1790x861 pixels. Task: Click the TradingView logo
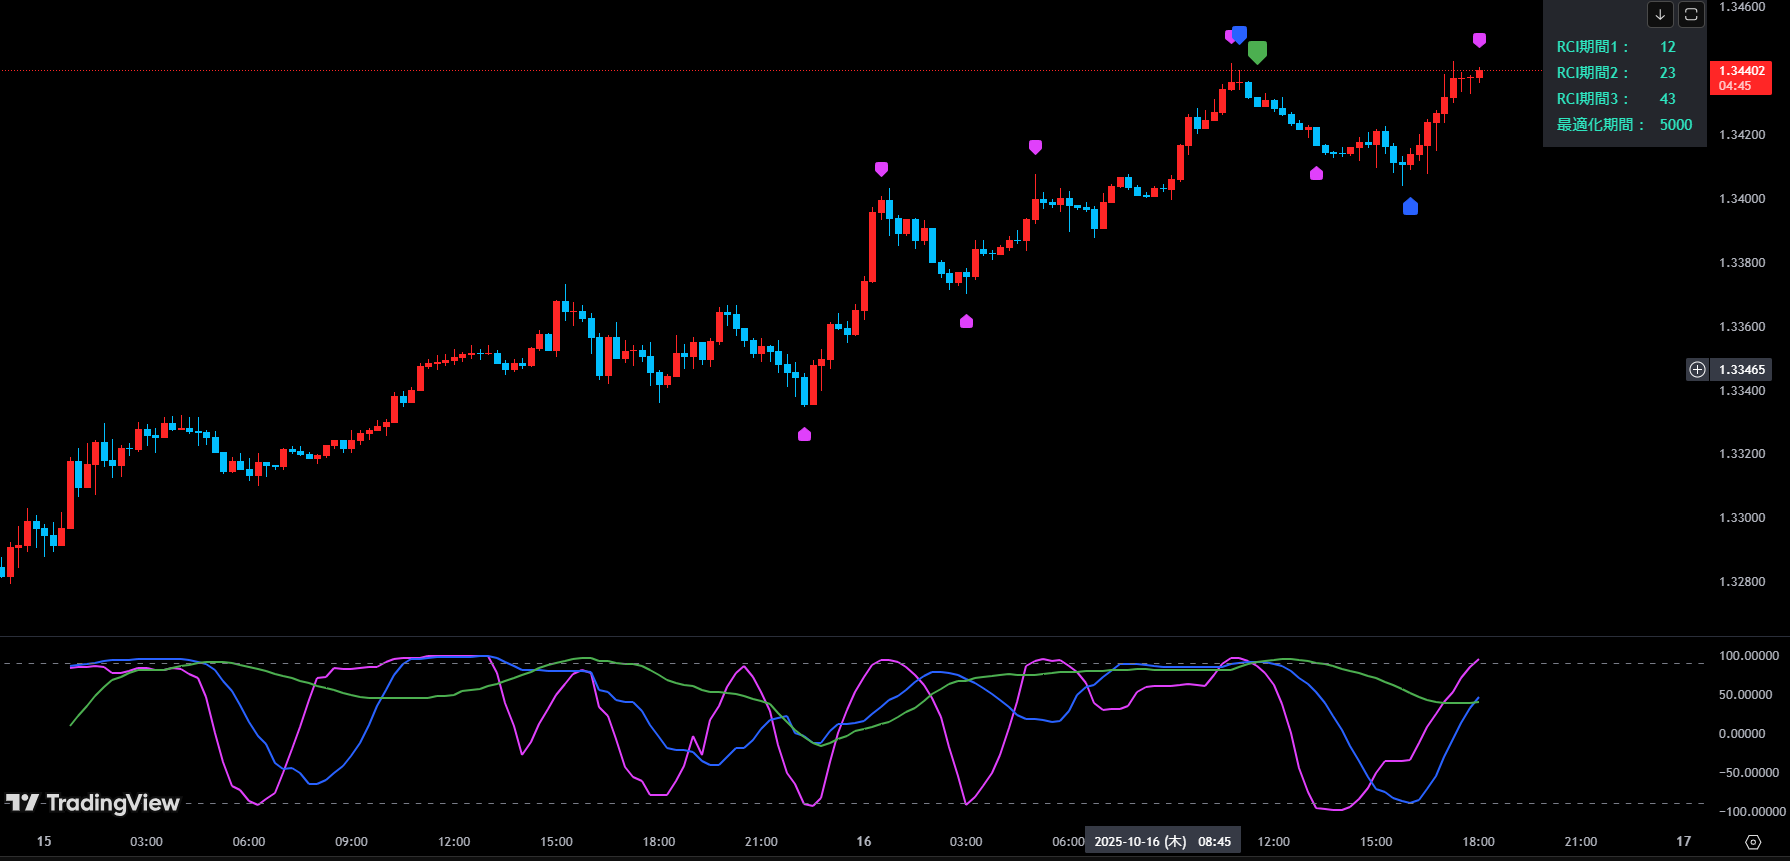[x=92, y=803]
